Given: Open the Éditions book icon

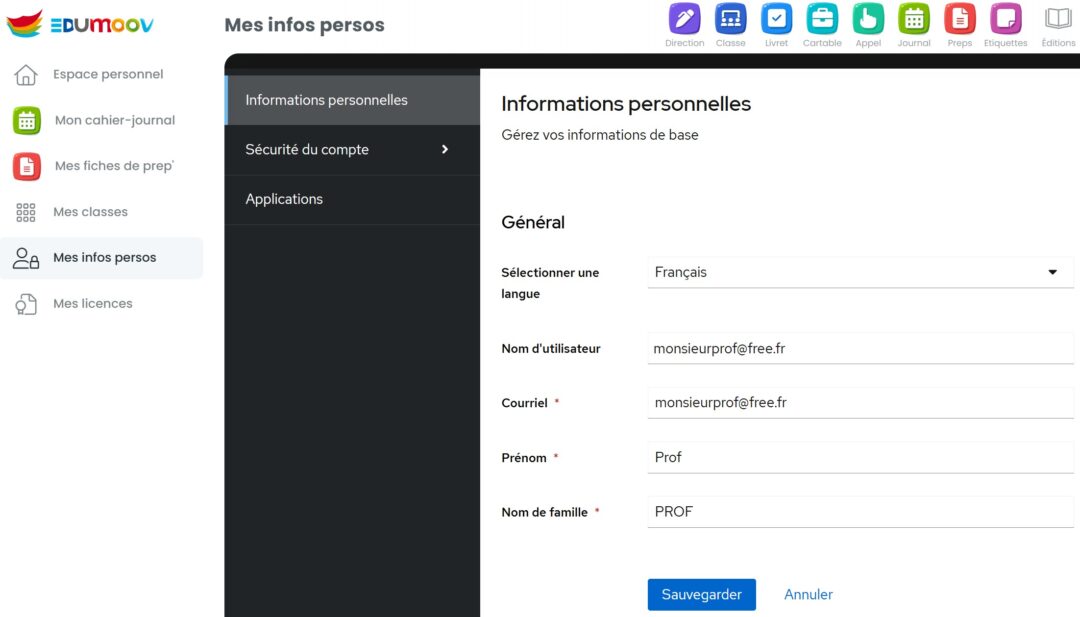Looking at the screenshot, I should (x=1058, y=19).
